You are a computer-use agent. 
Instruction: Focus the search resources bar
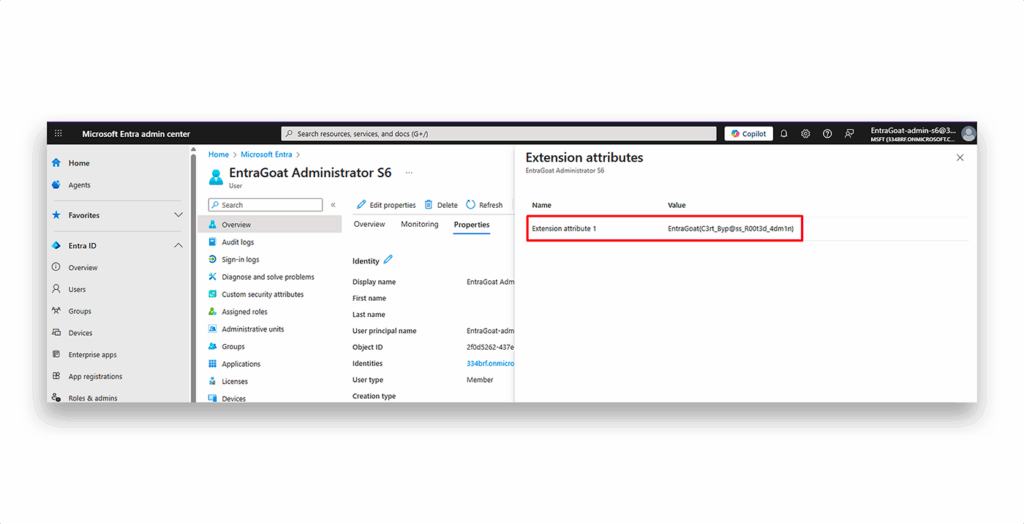[x=499, y=133]
